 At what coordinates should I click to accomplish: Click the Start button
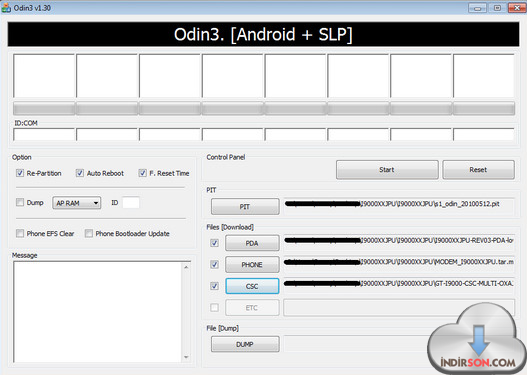387,170
